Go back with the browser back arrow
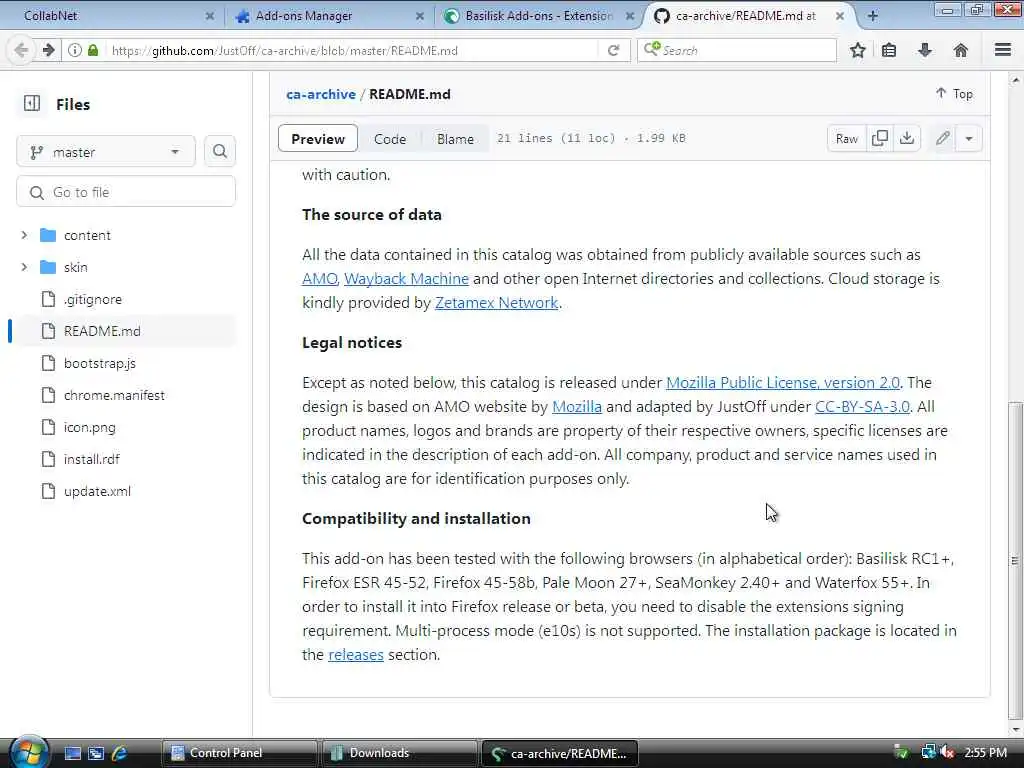The image size is (1024, 768). 21,50
